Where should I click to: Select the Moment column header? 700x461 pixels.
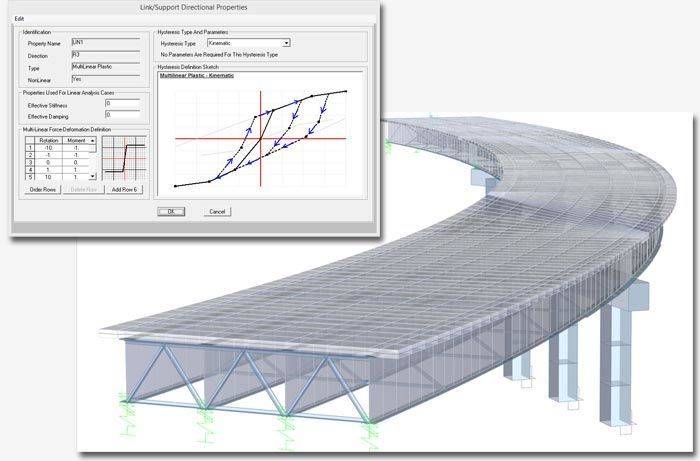pos(76,141)
